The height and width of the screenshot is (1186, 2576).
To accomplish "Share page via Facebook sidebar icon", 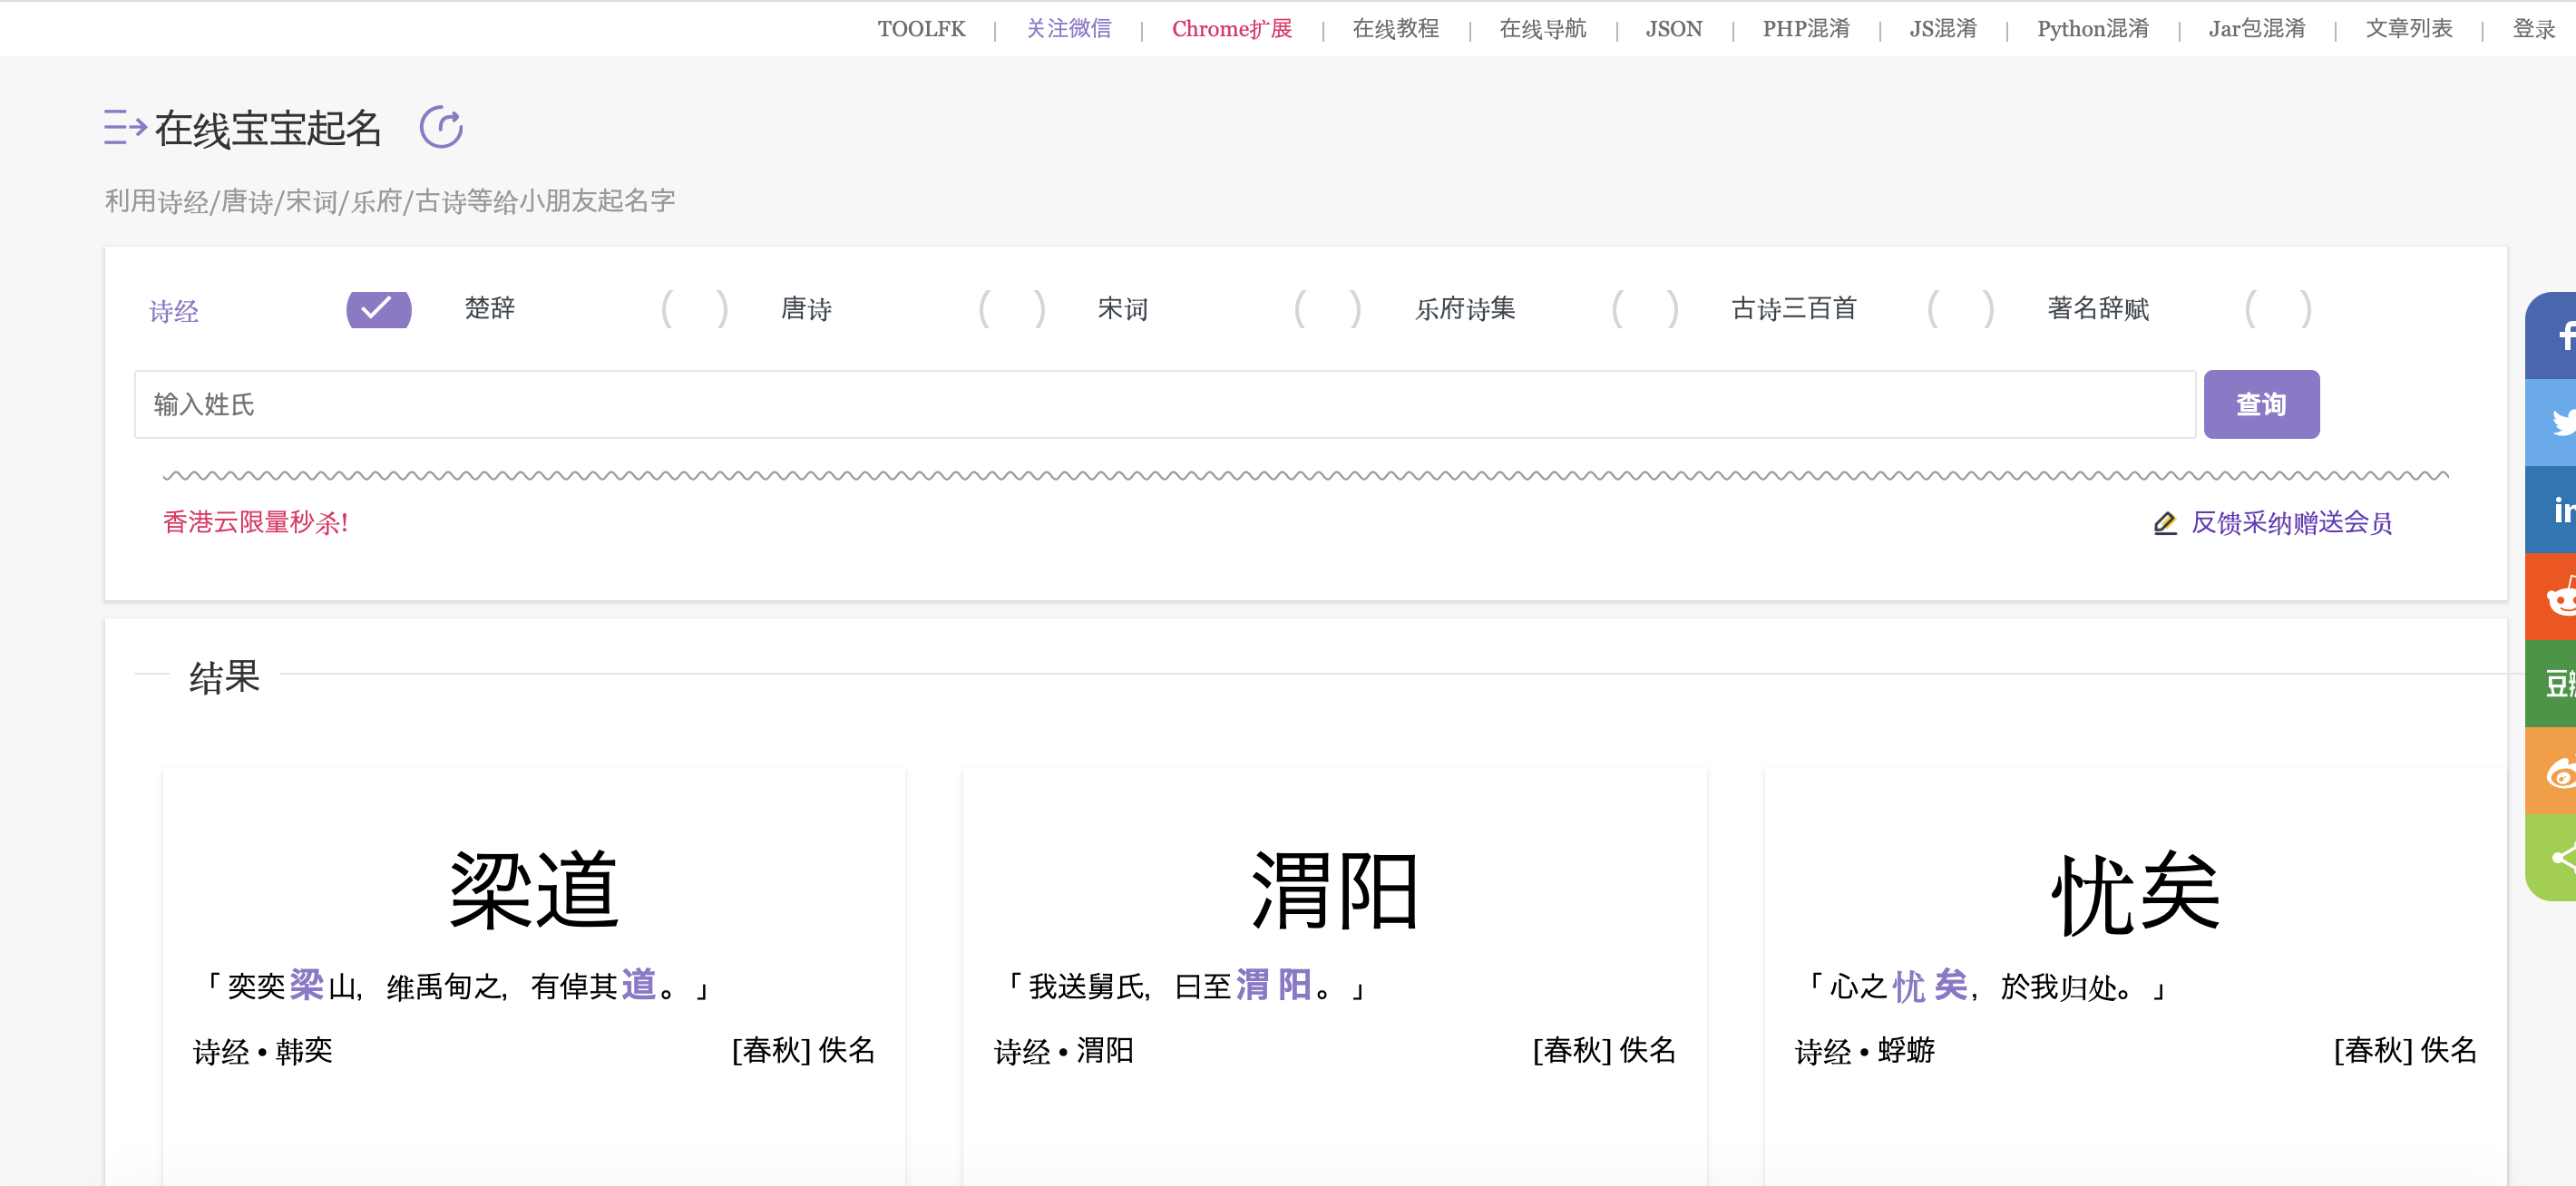I will point(2556,335).
